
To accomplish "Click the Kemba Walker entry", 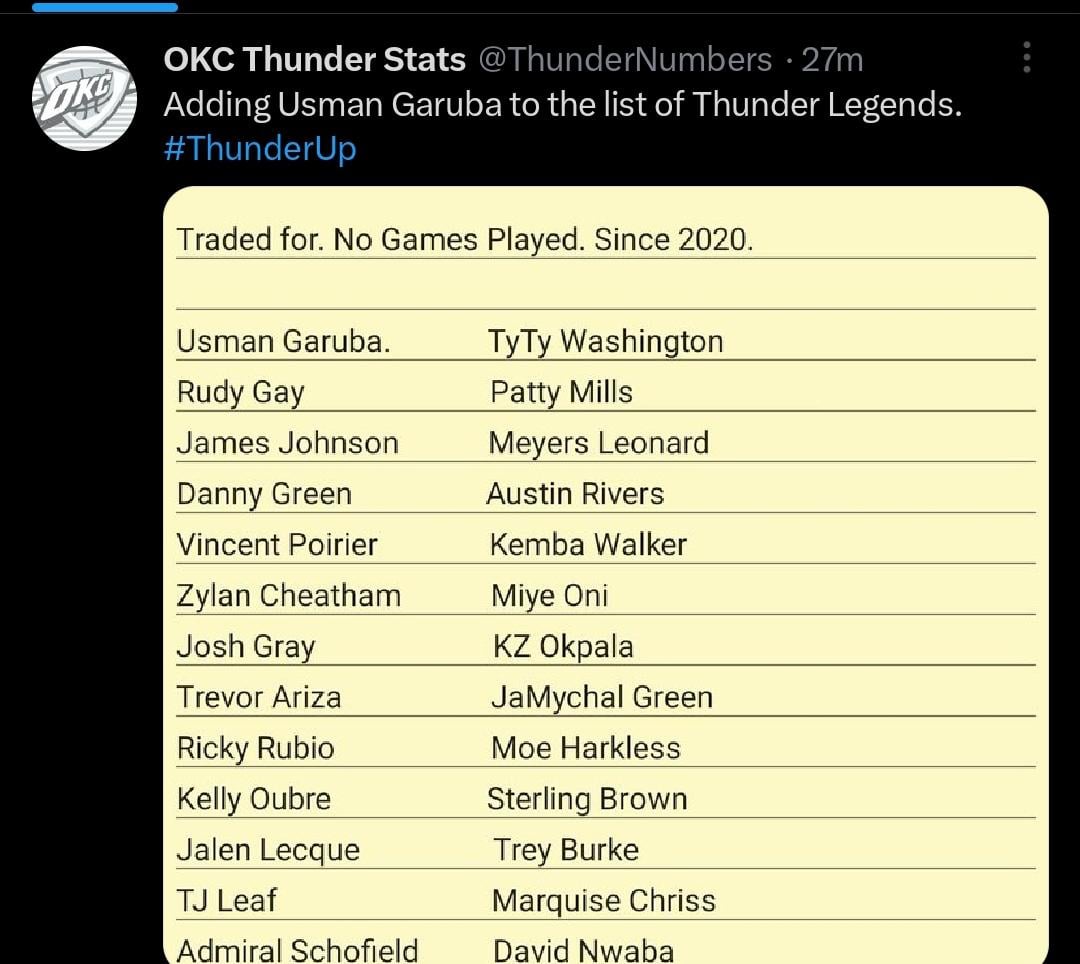I will coord(588,545).
